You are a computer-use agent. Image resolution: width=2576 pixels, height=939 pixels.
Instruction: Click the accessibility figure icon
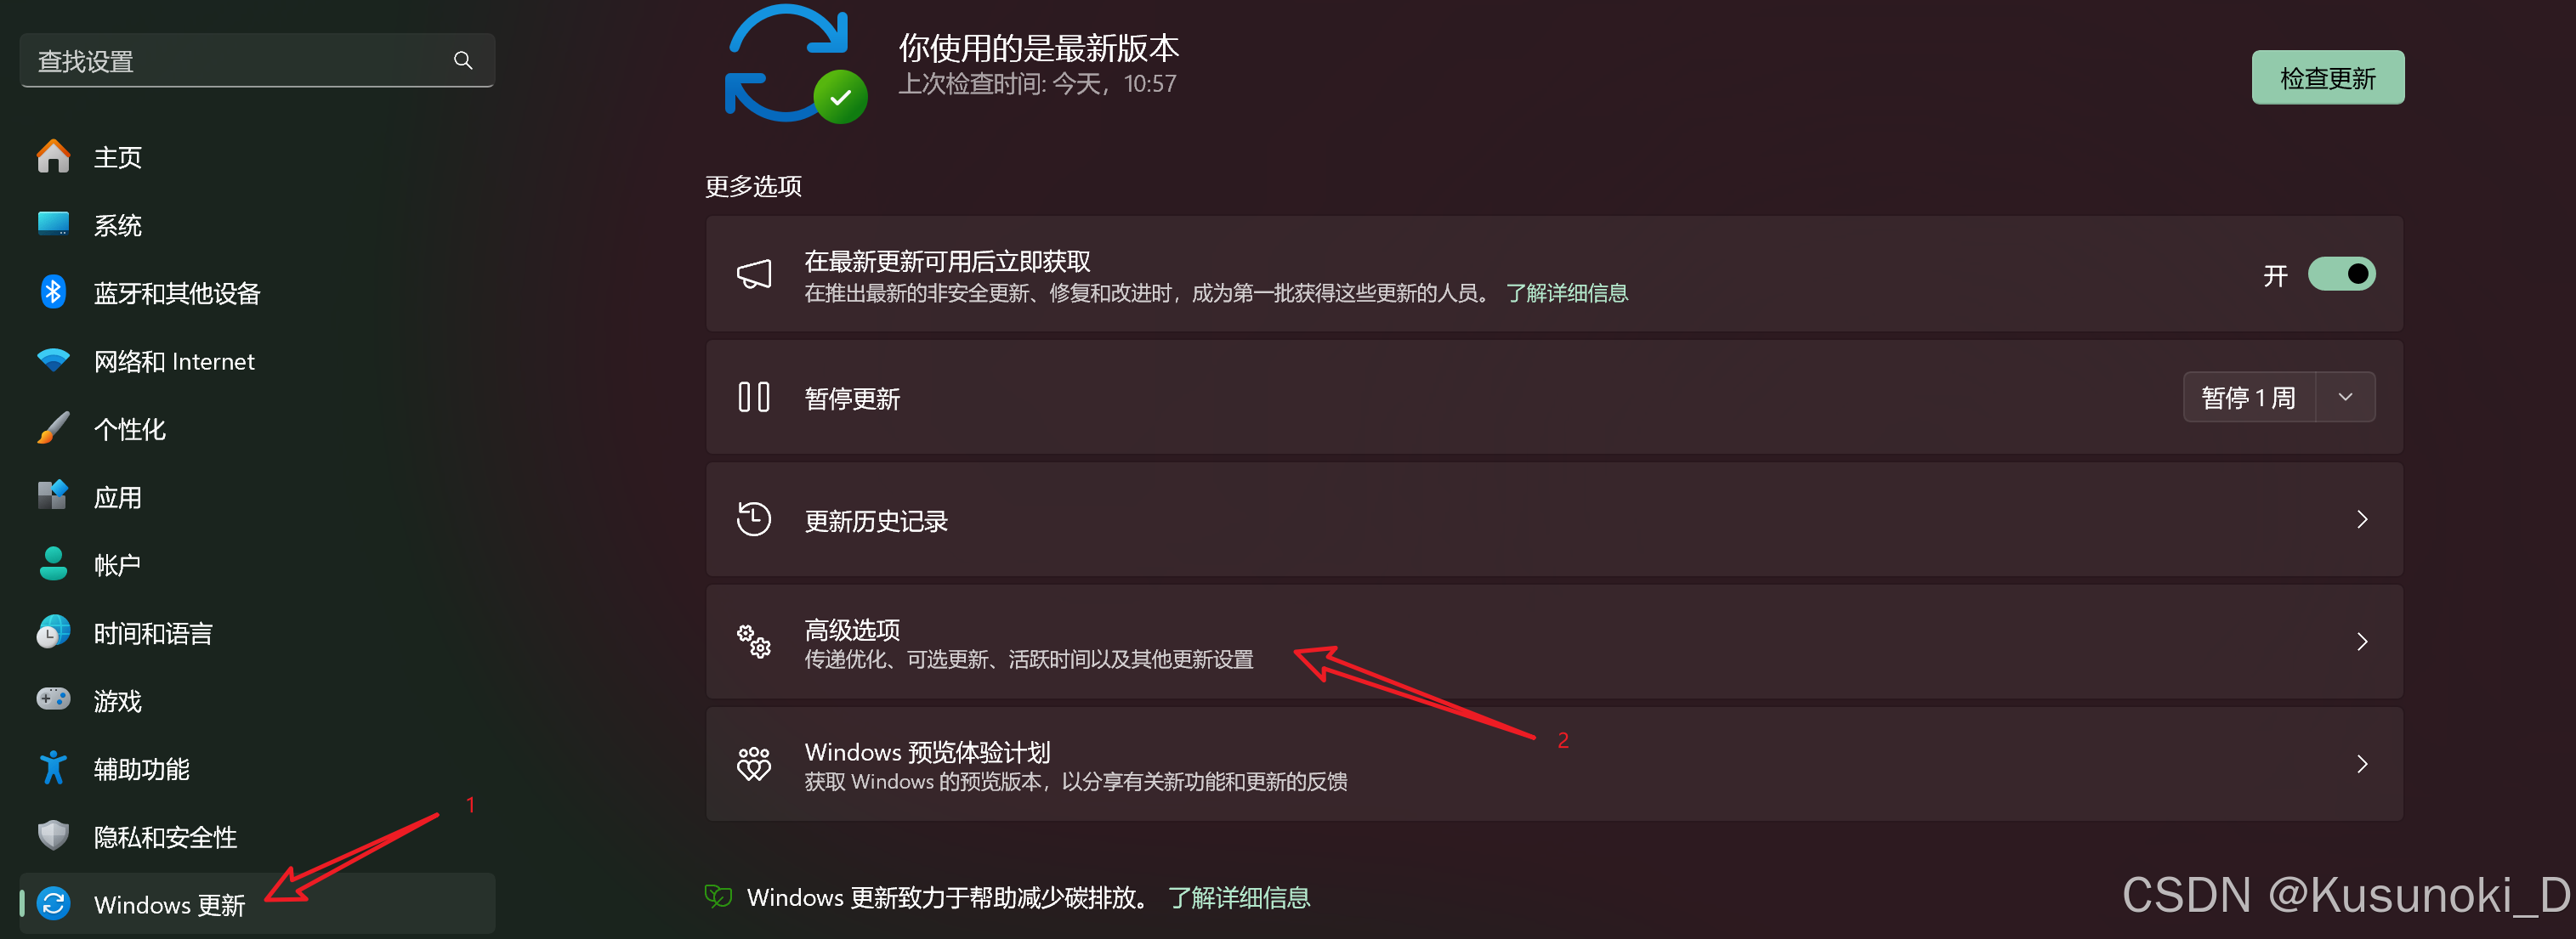tap(53, 768)
